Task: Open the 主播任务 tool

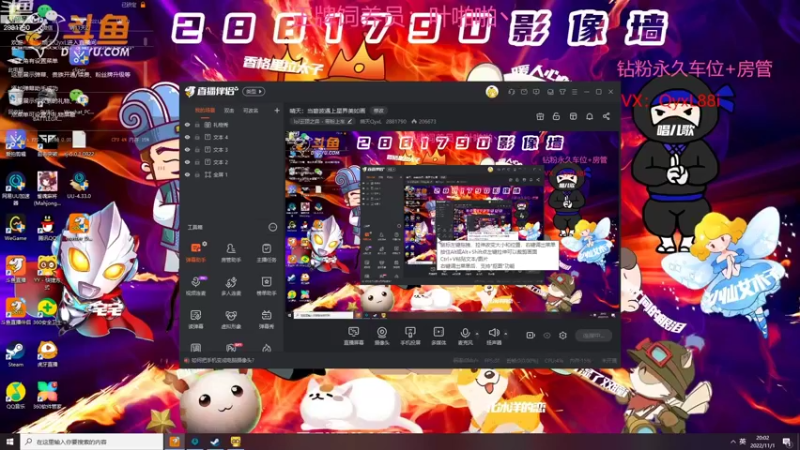Action: [x=266, y=253]
